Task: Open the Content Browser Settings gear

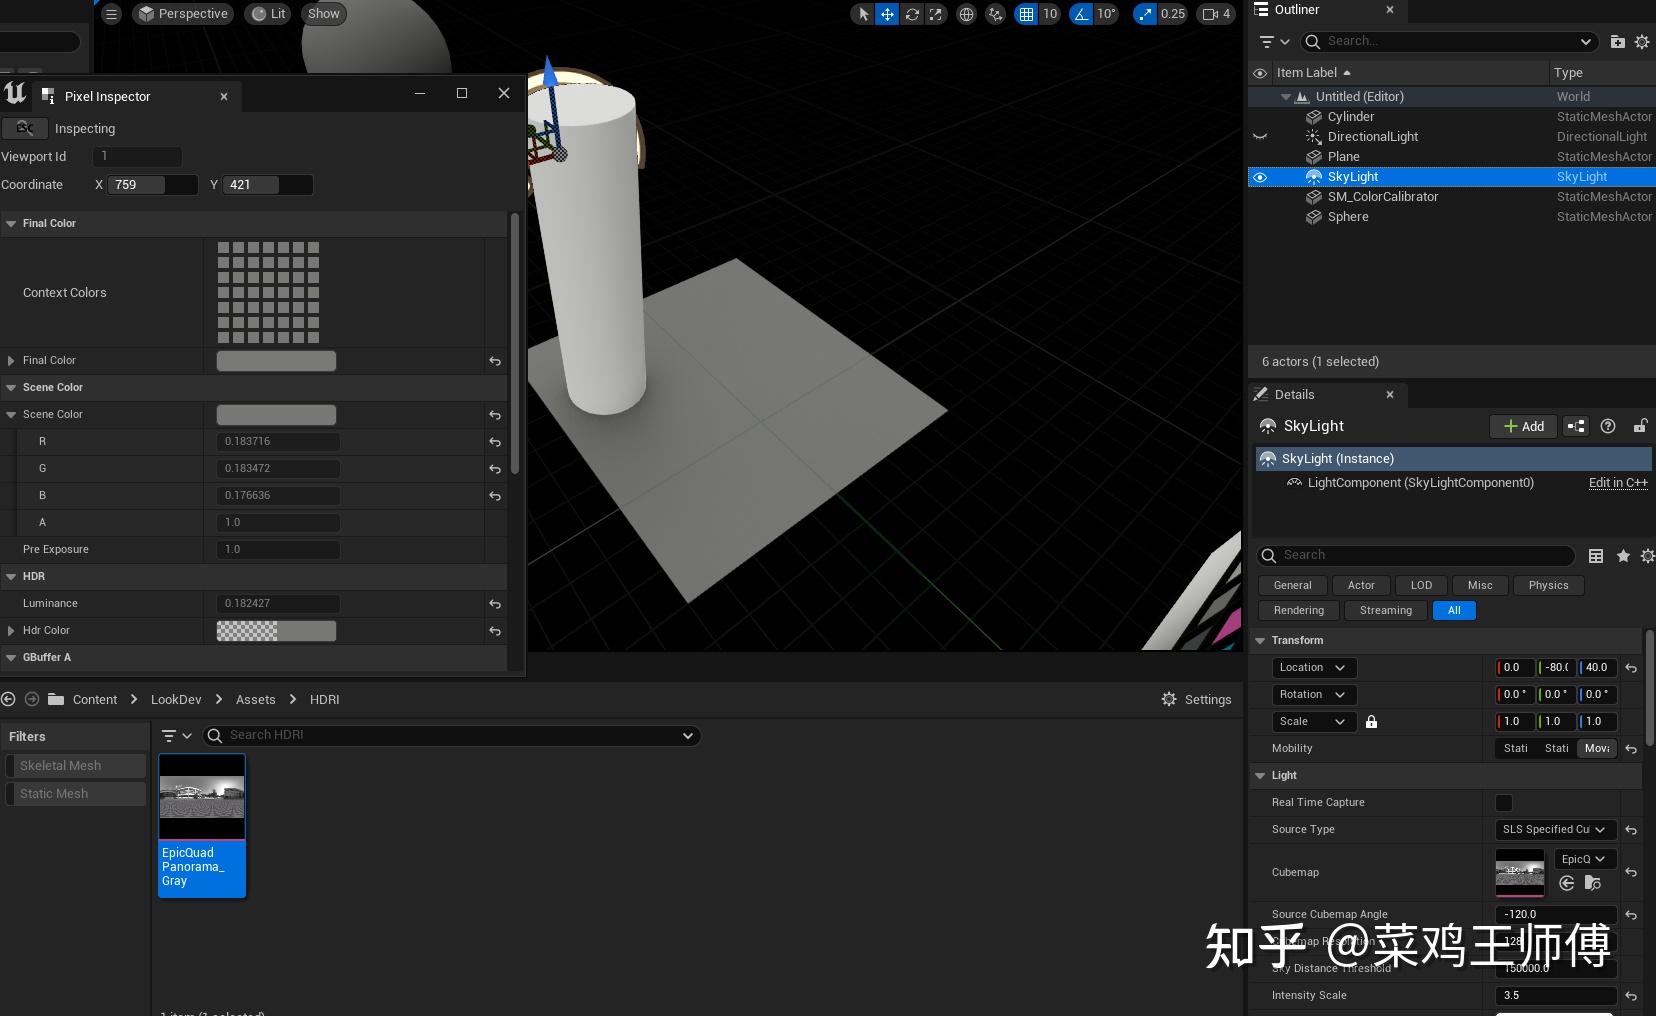Action: (x=1170, y=699)
